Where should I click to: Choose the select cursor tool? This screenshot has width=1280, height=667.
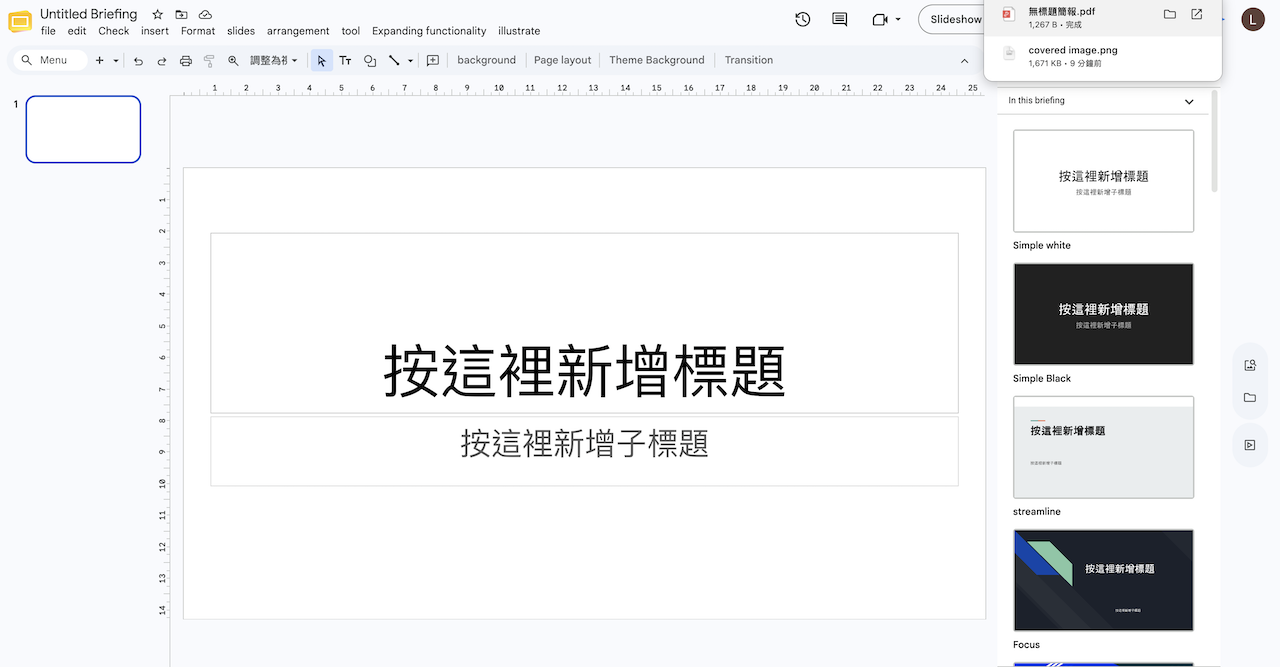321,60
